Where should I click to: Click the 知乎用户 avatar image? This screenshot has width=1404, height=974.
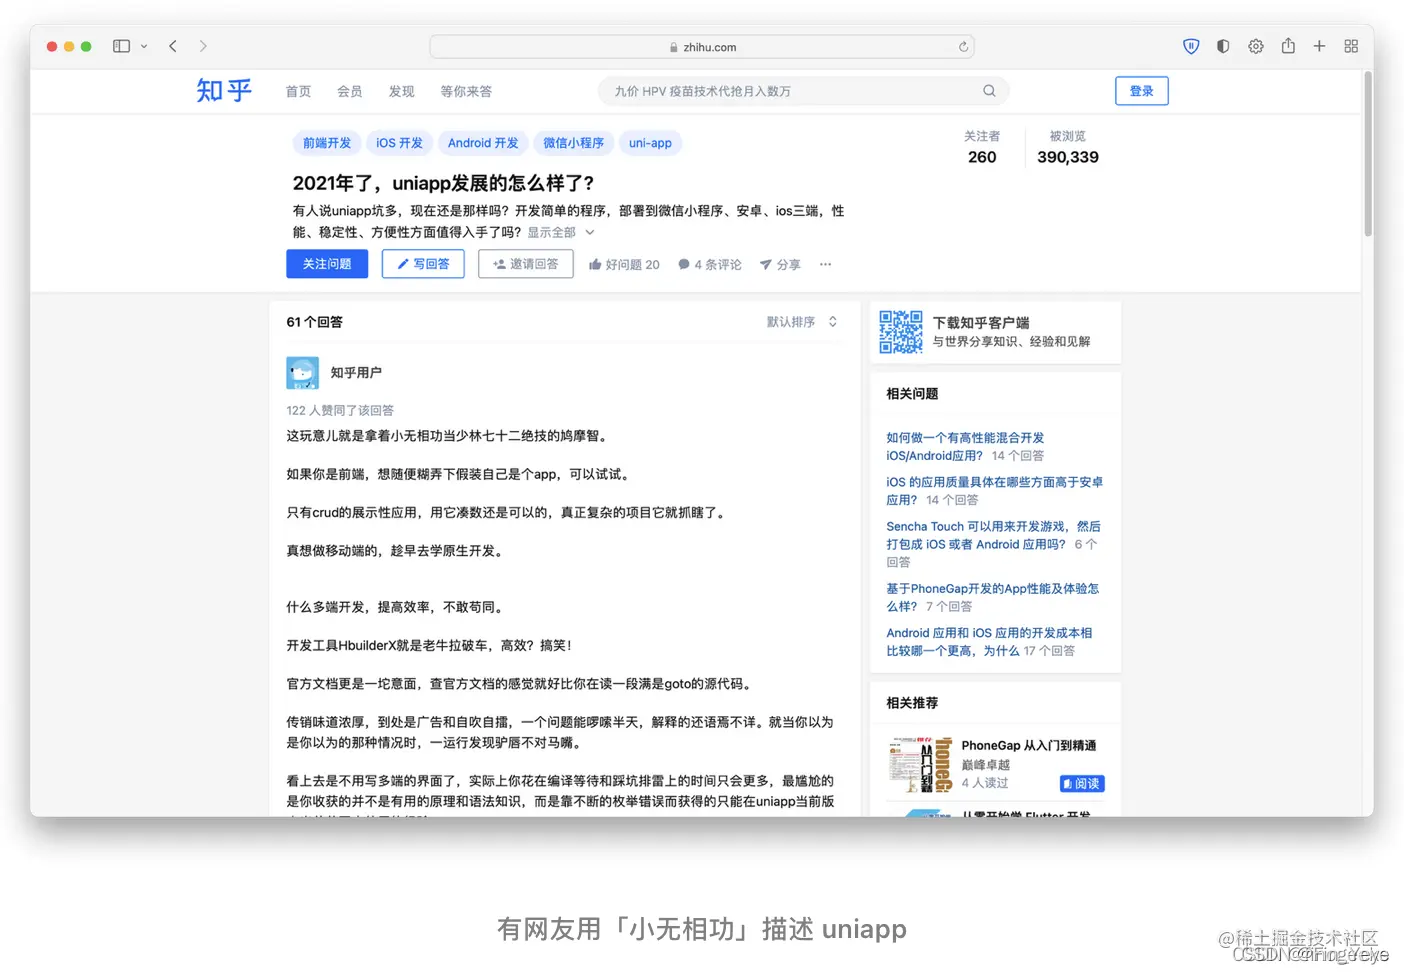[x=303, y=373]
